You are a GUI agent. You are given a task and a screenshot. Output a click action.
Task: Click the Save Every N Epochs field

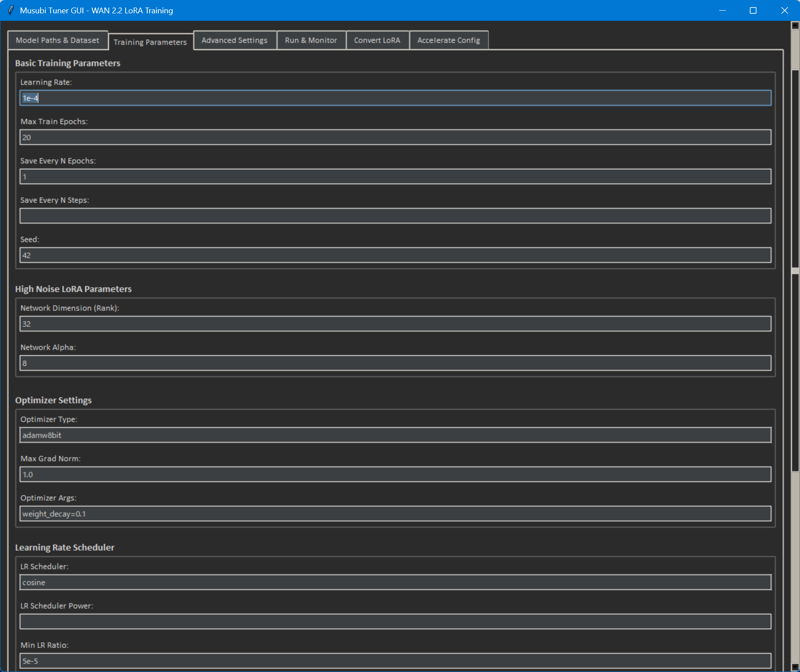(395, 176)
